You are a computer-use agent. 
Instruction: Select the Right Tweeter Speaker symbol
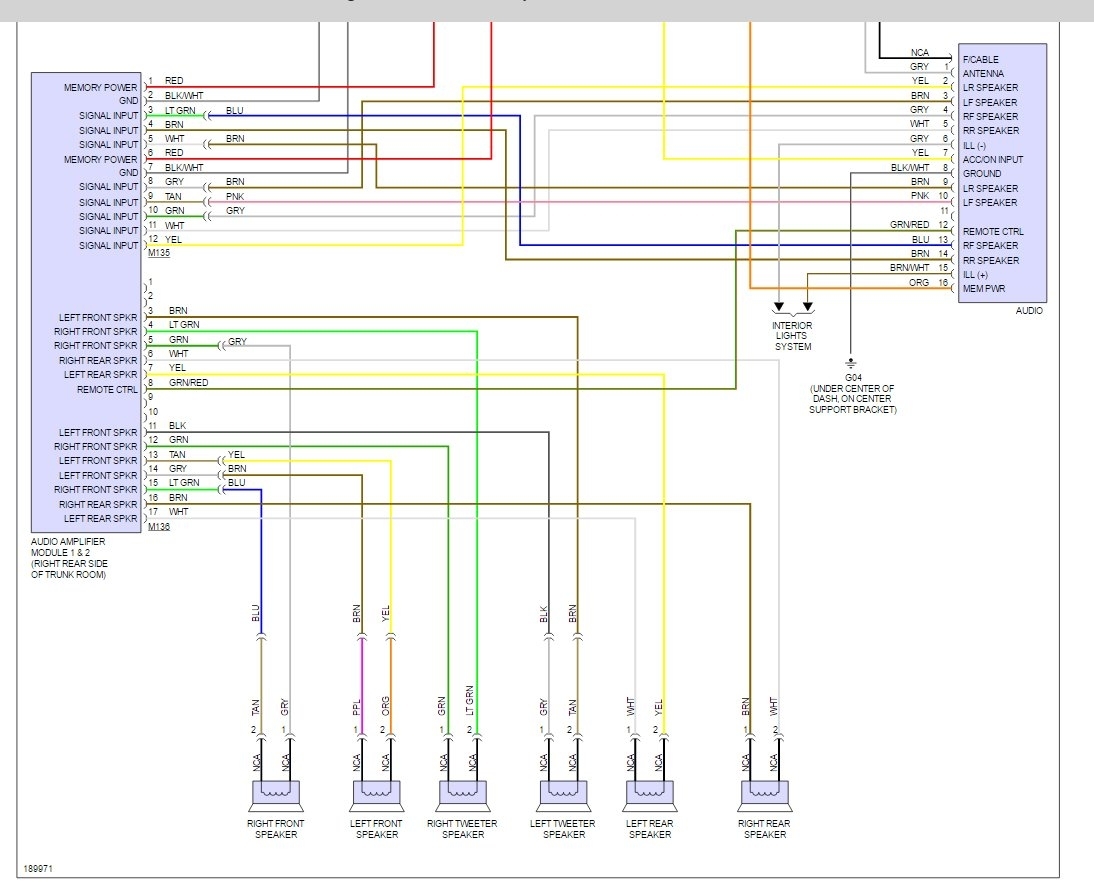pos(463,796)
